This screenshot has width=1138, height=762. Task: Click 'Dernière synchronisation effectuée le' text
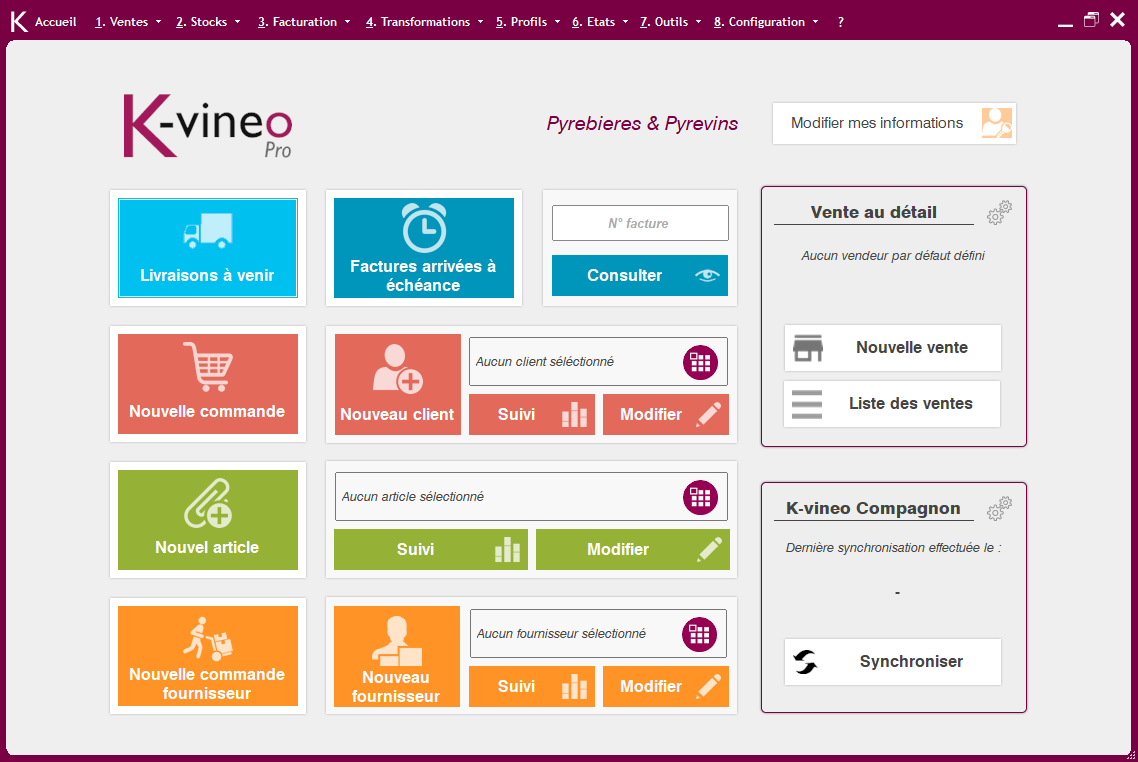(893, 548)
